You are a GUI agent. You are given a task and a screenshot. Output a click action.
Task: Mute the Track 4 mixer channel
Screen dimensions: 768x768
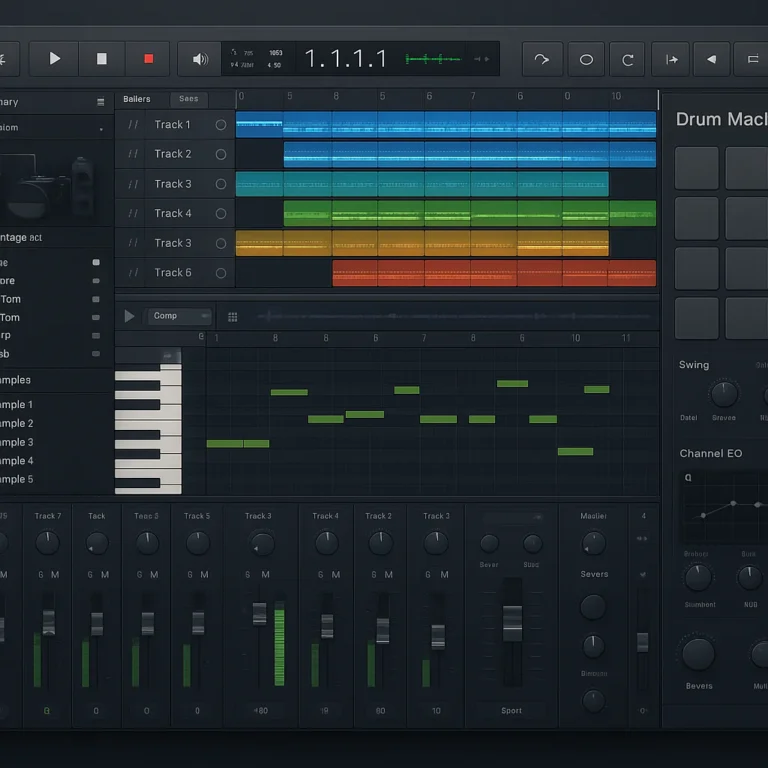[336, 575]
